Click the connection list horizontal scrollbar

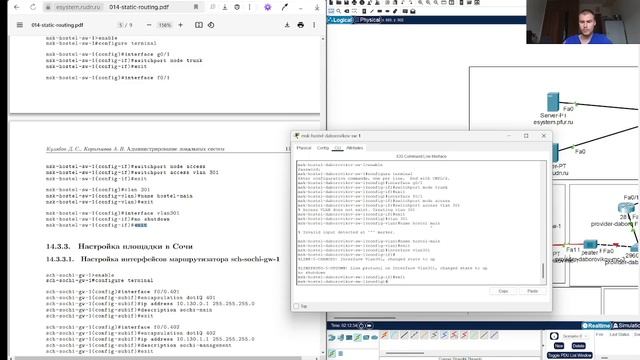pyautogui.click(x=405, y=353)
